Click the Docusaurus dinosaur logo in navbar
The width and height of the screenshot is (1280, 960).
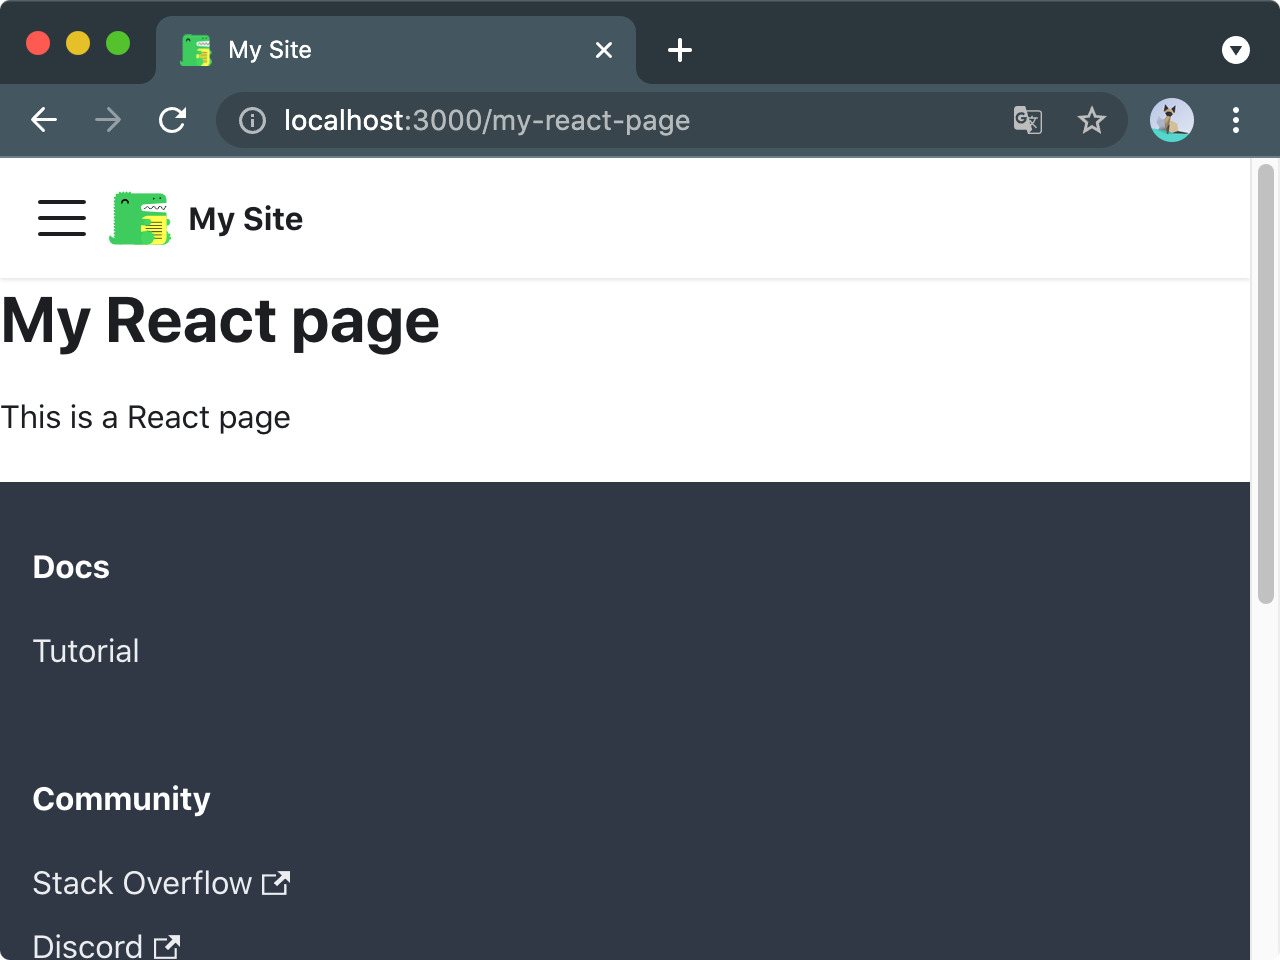140,218
